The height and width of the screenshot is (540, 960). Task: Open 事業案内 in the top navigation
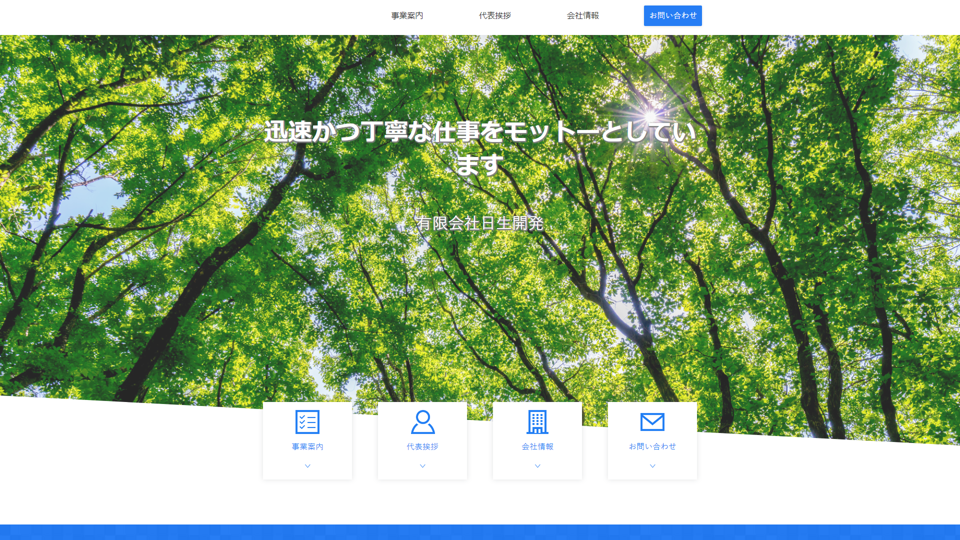pyautogui.click(x=407, y=16)
